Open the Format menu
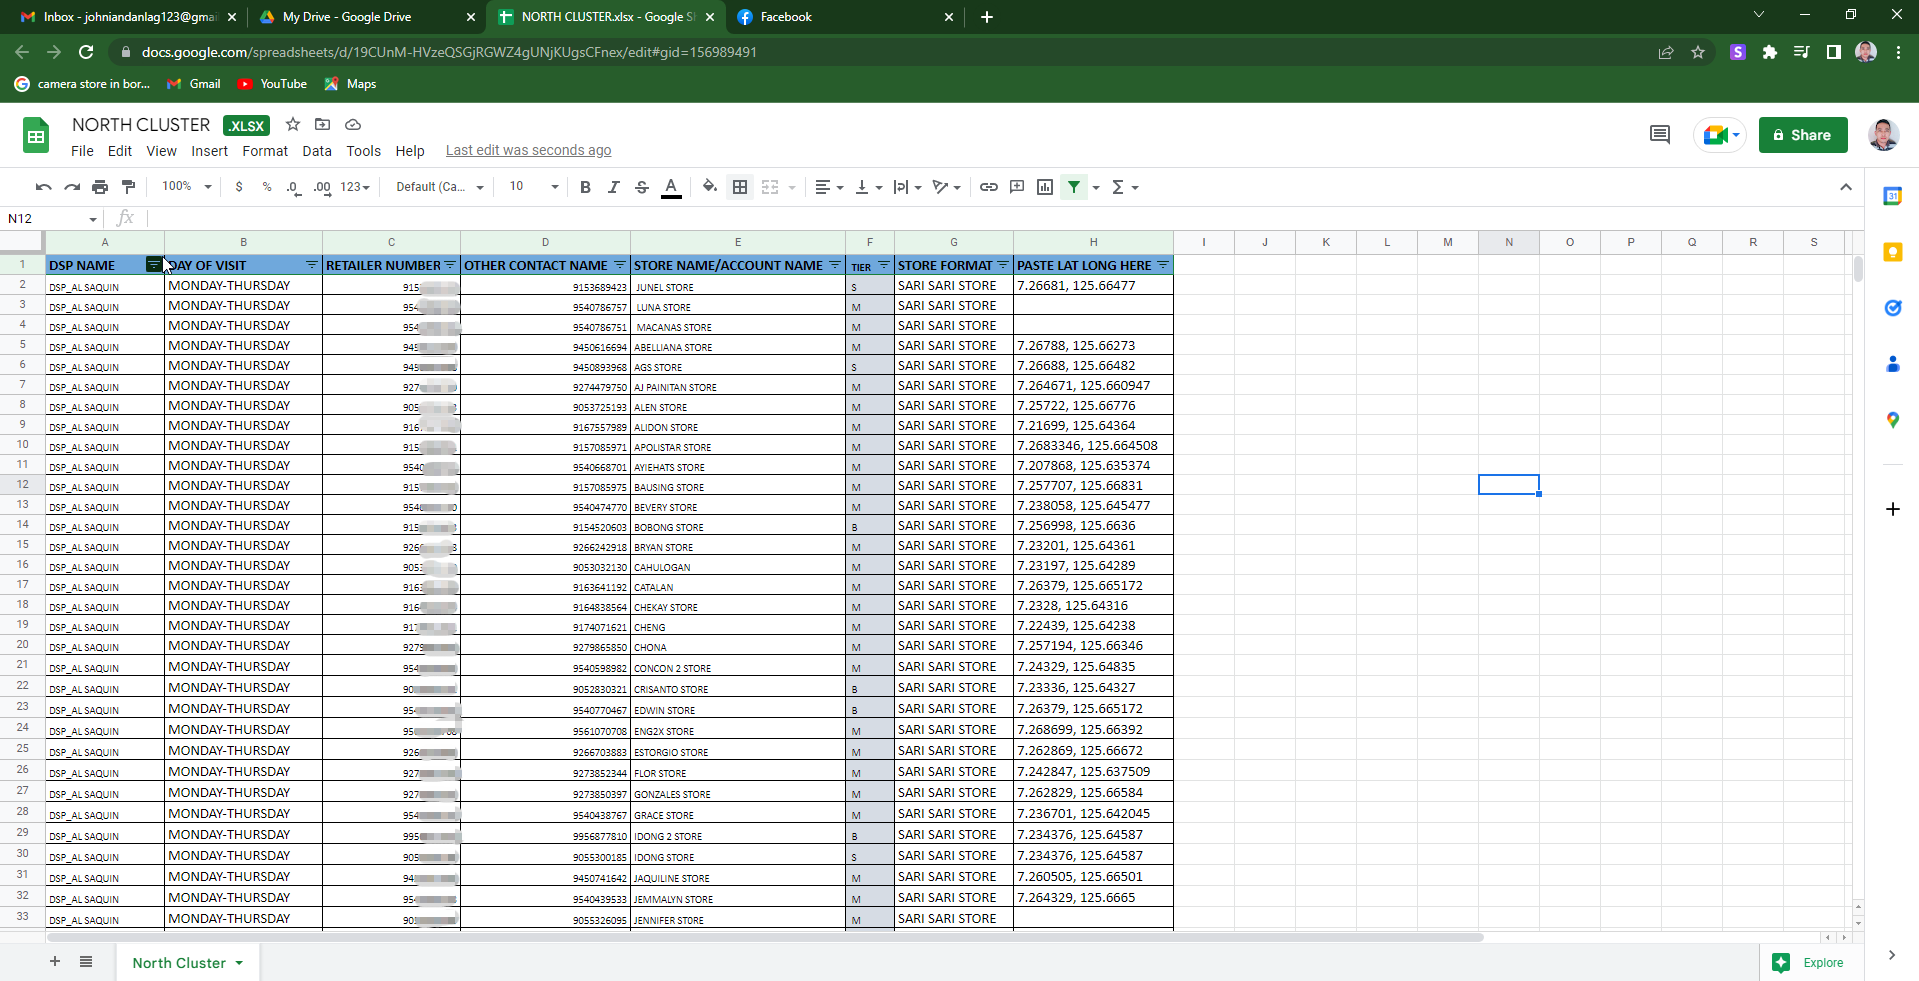The width and height of the screenshot is (1919, 981). 264,151
